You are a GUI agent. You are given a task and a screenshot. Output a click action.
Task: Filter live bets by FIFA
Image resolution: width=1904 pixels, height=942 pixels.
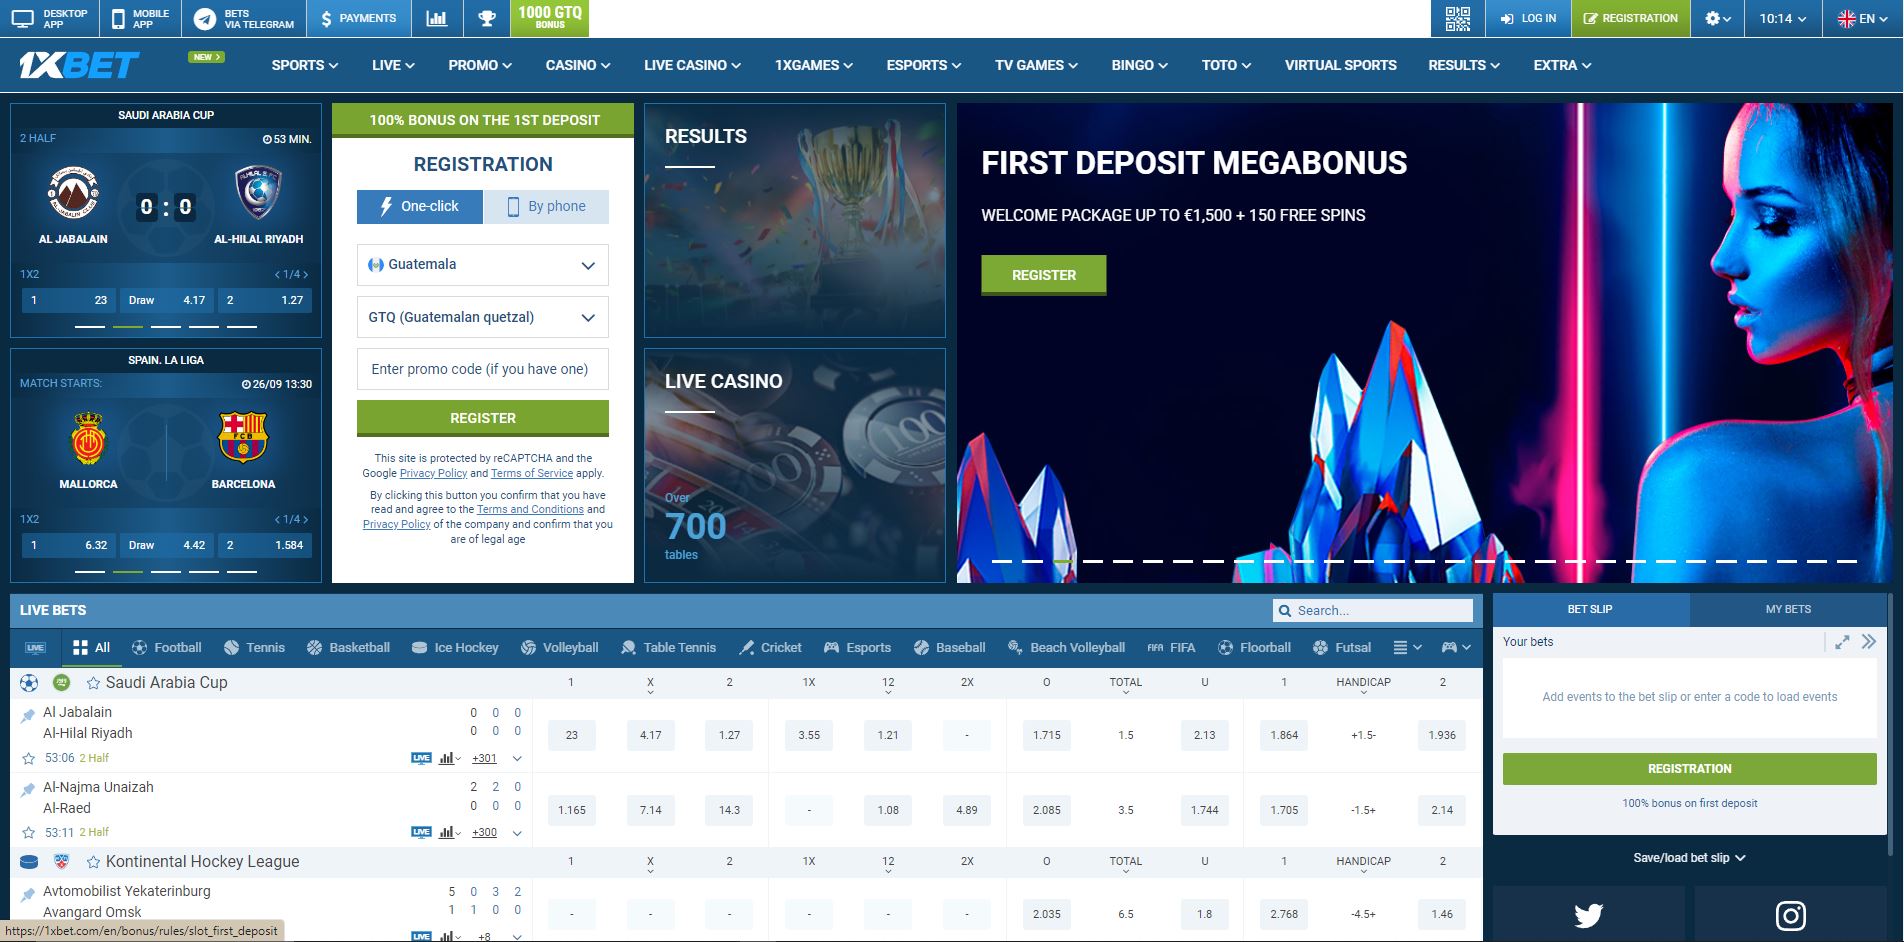point(1171,648)
